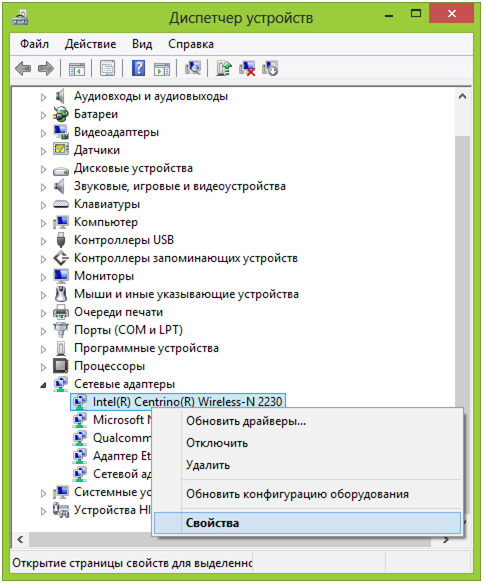483x583 pixels.
Task: Click the Update driver toolbar icon
Action: tap(224, 69)
